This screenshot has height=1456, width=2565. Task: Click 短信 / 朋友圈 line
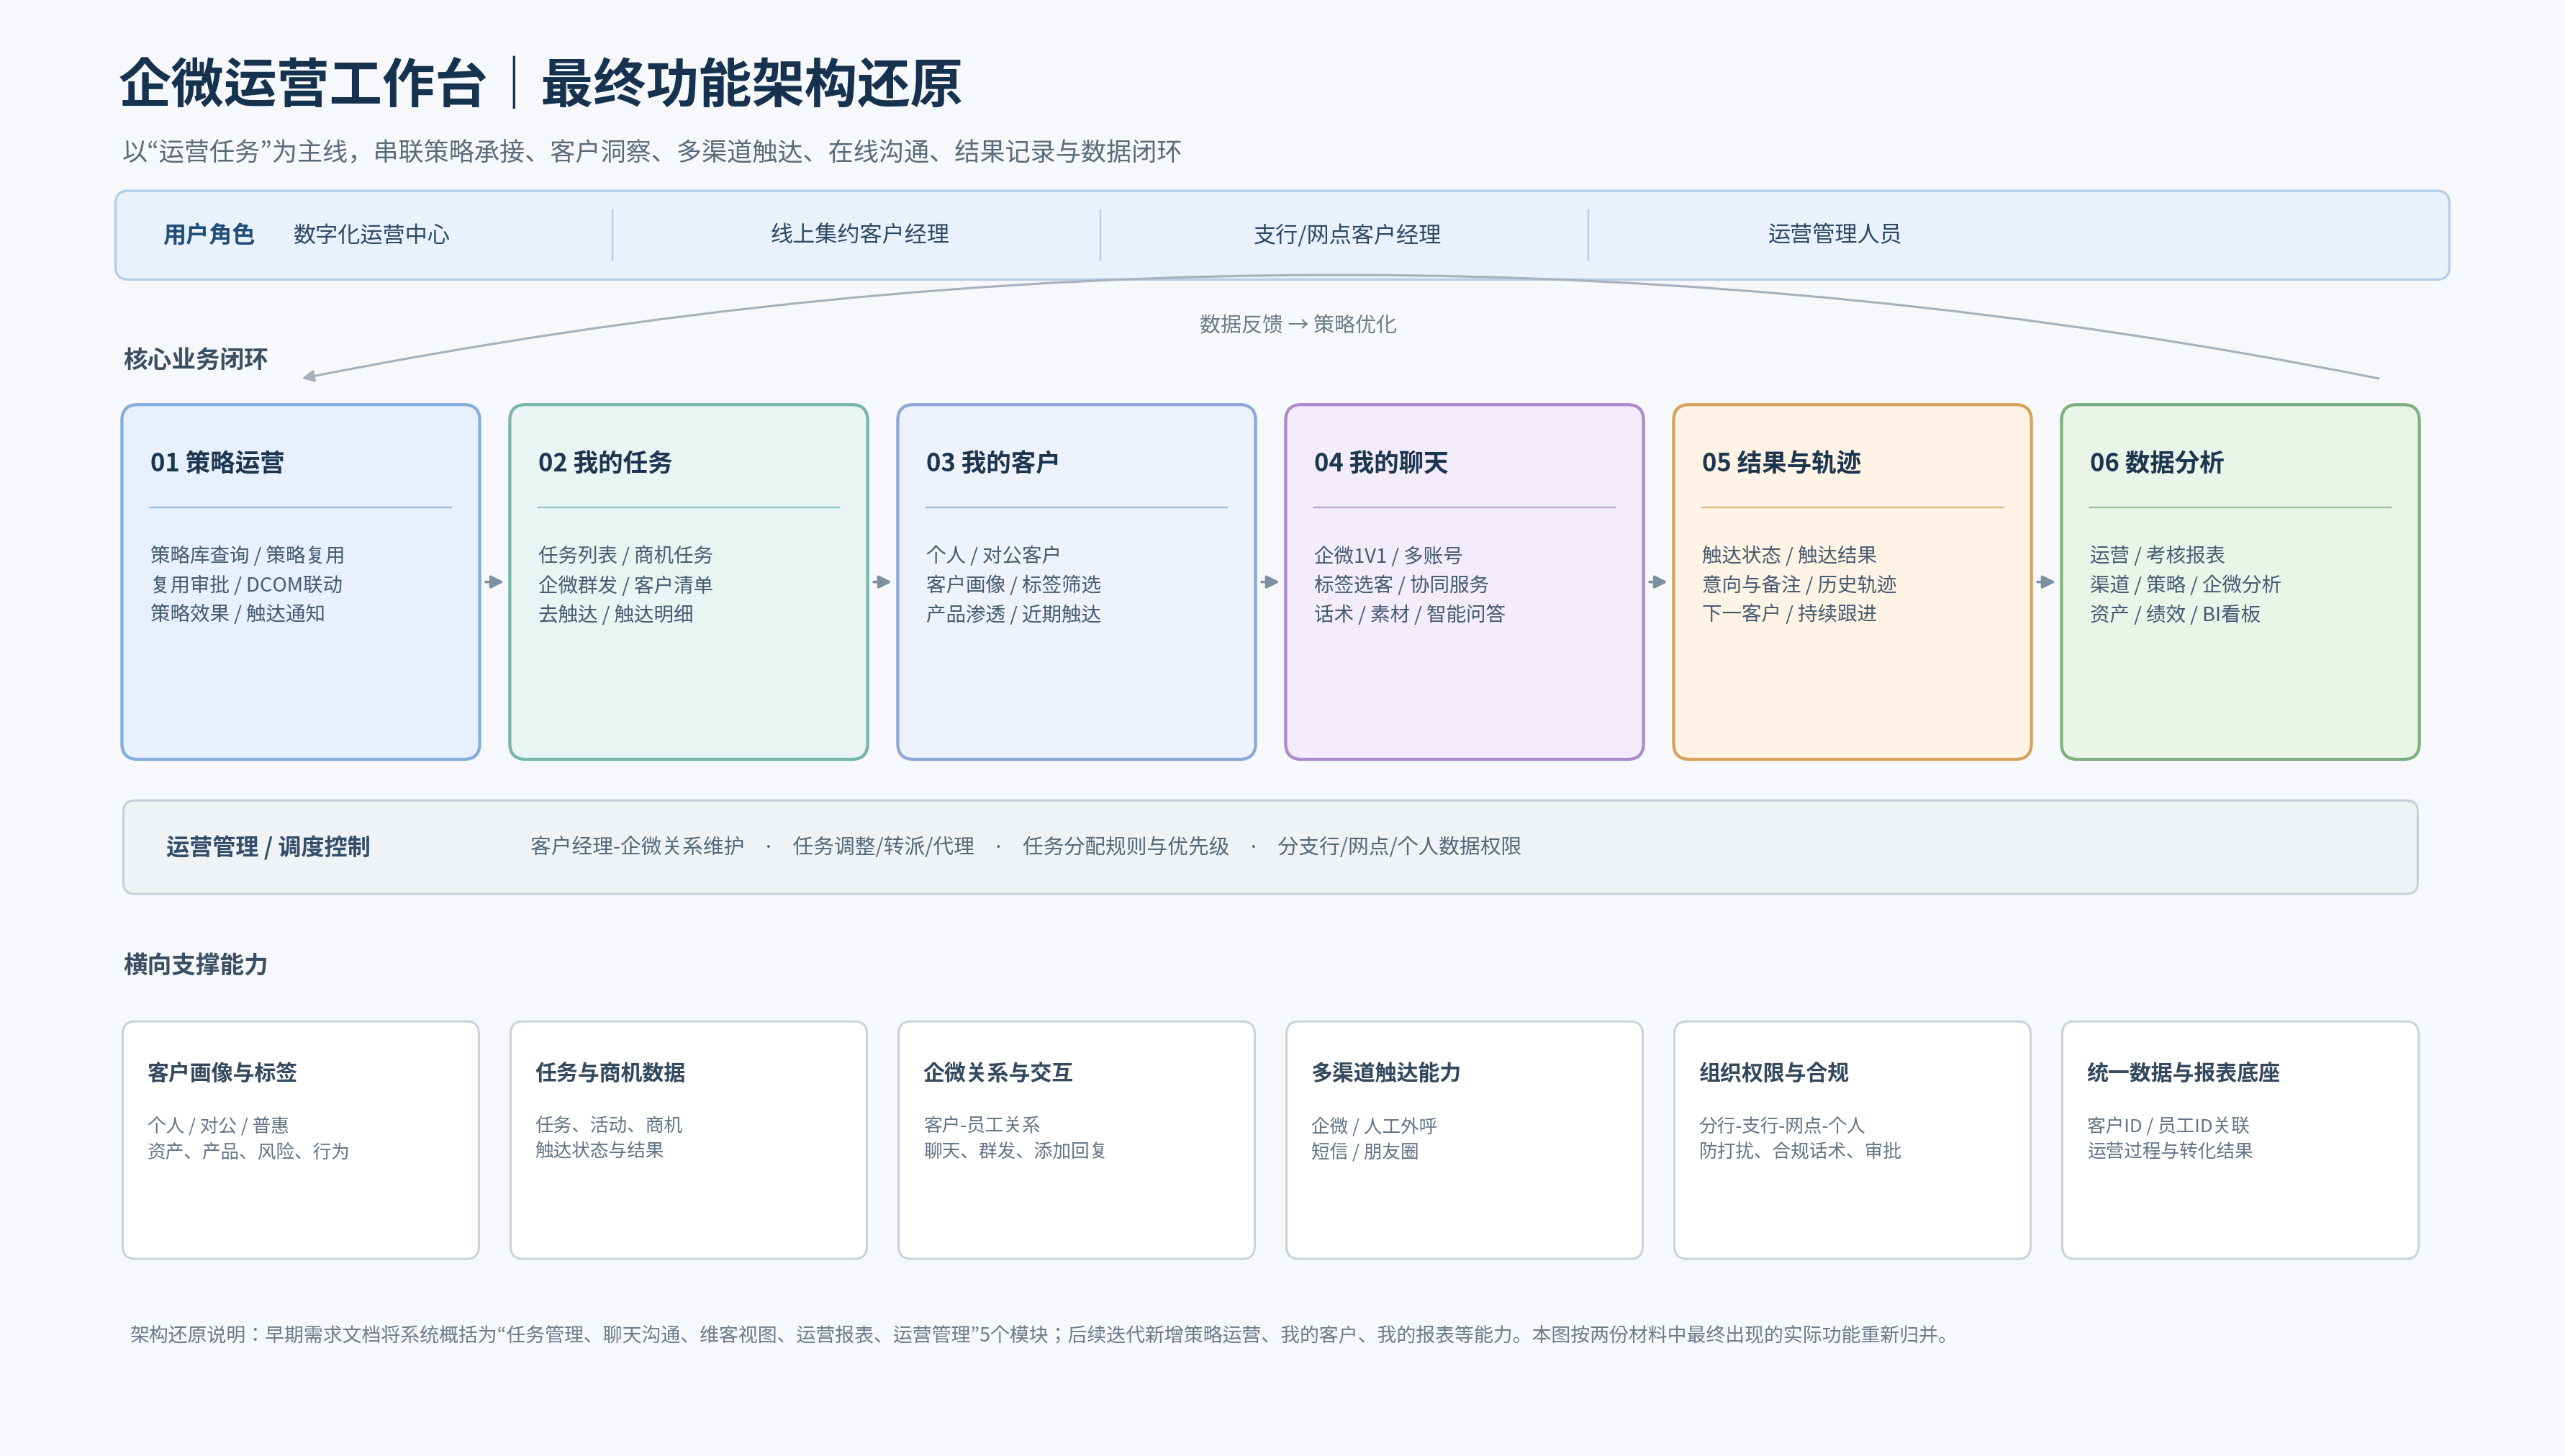1365,1151
